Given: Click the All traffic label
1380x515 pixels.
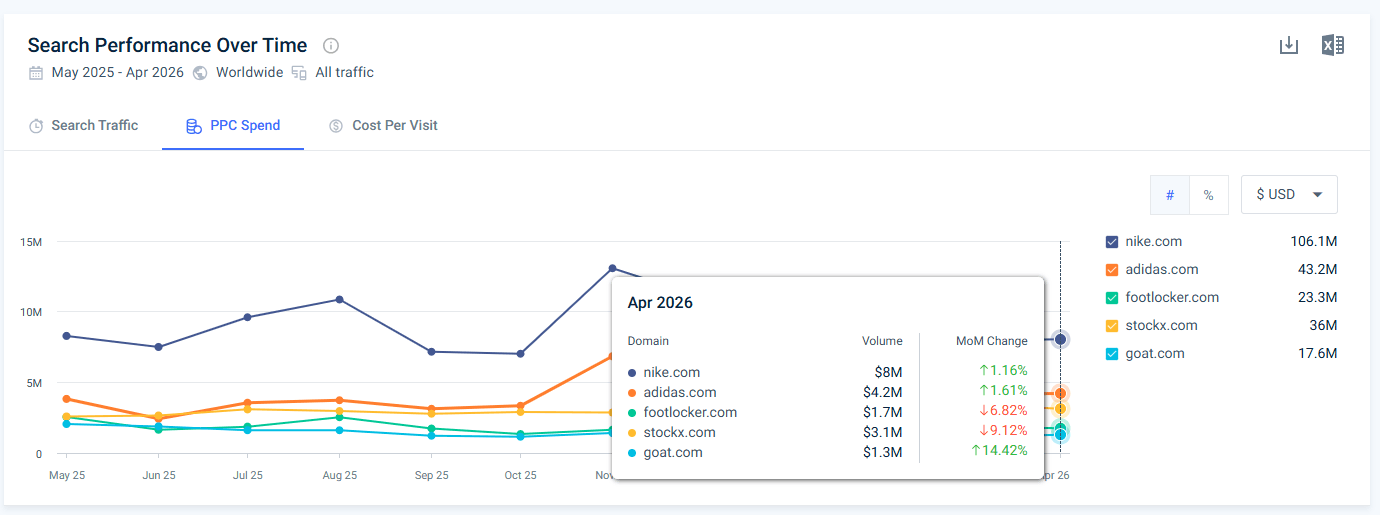Looking at the screenshot, I should 344,72.
